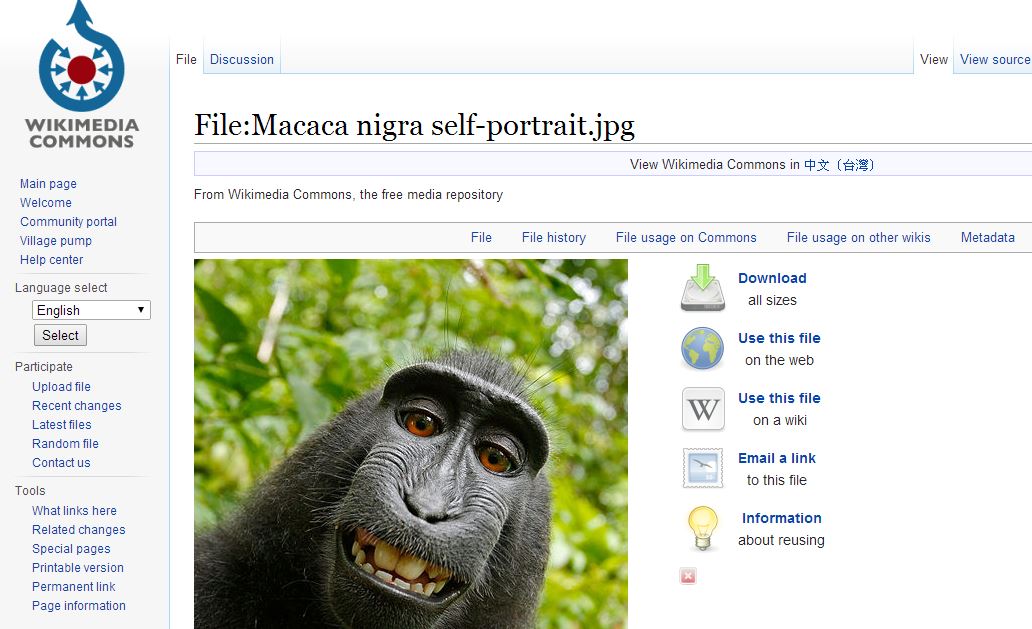Click the Download drive icon
The image size is (1032, 629).
pos(703,288)
